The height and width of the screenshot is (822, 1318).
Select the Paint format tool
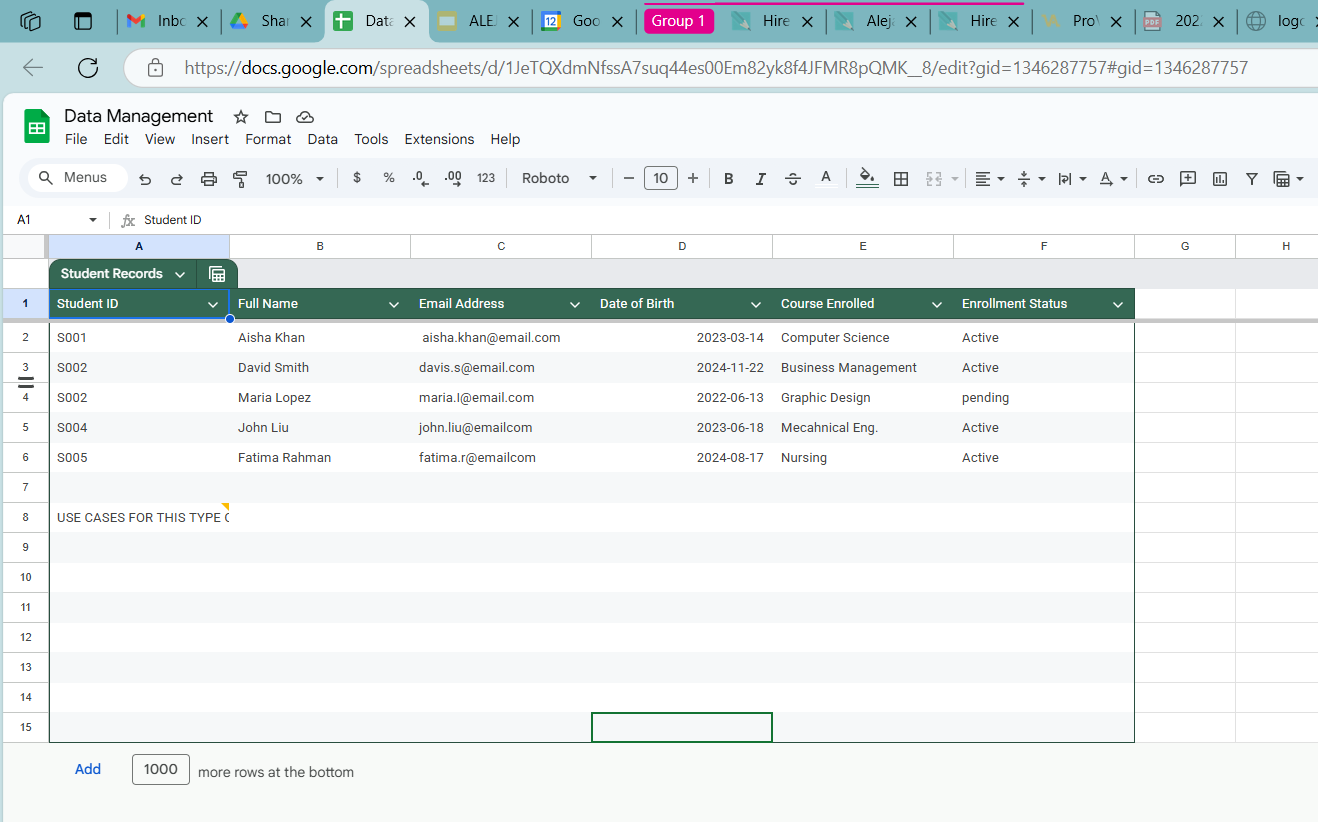click(240, 179)
